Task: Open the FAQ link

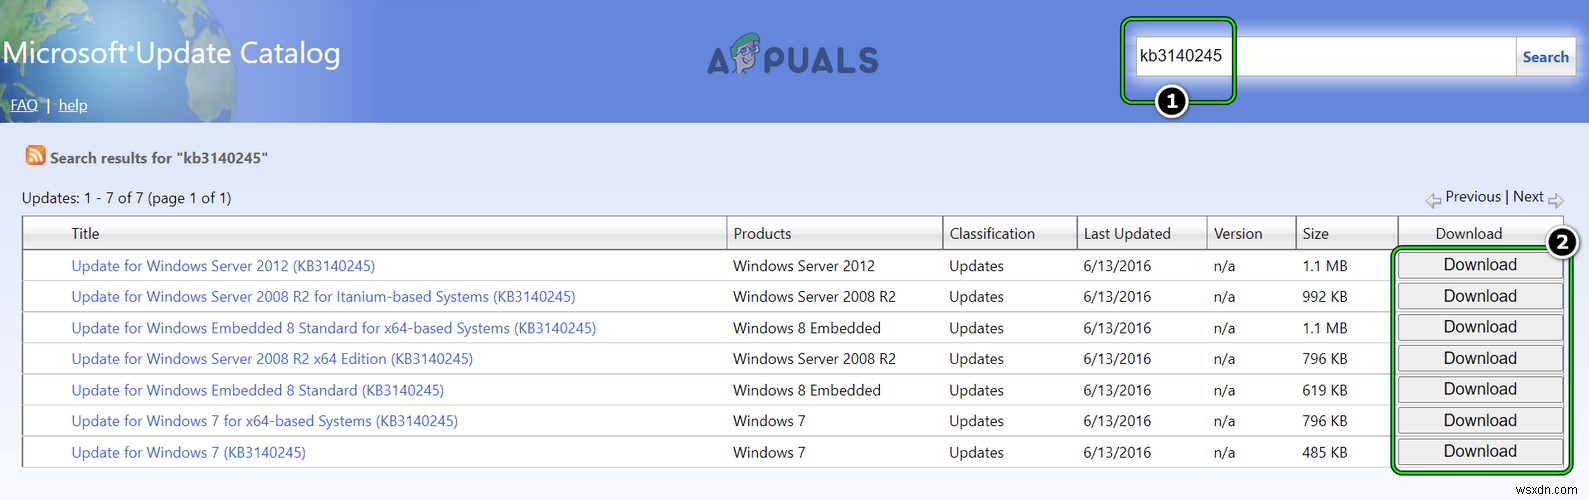Action: pos(24,105)
